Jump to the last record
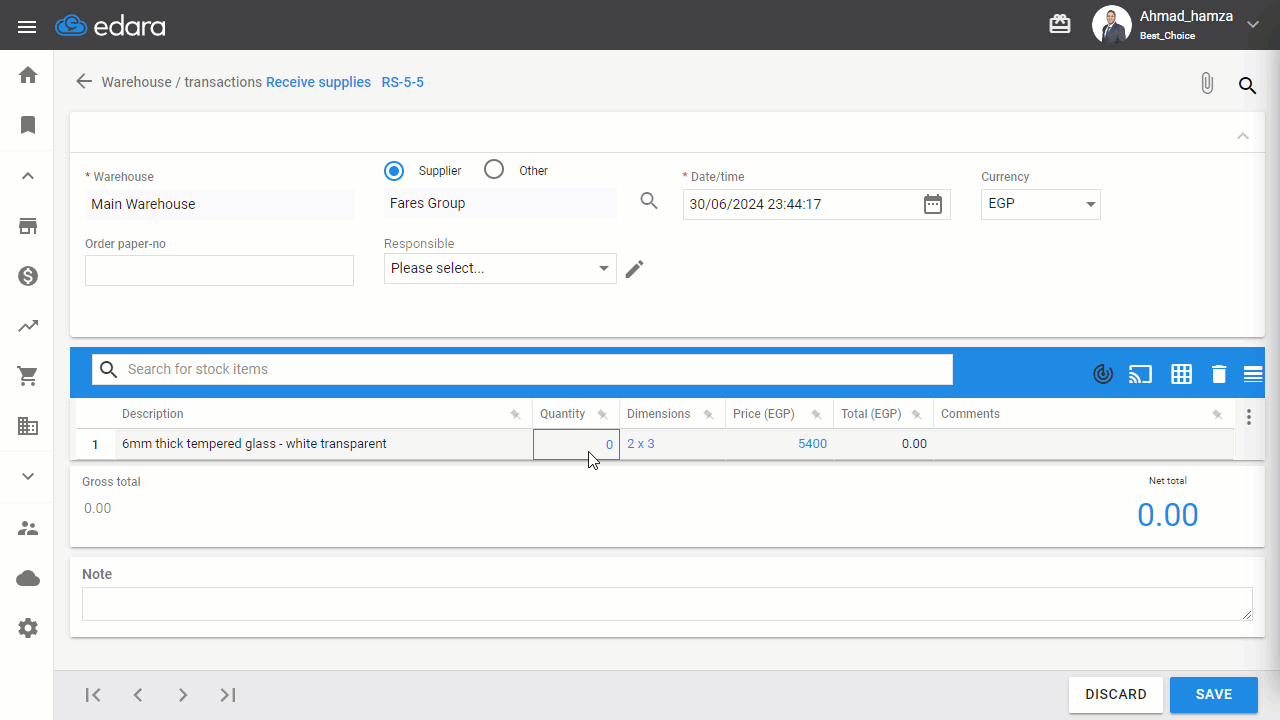 tap(228, 695)
